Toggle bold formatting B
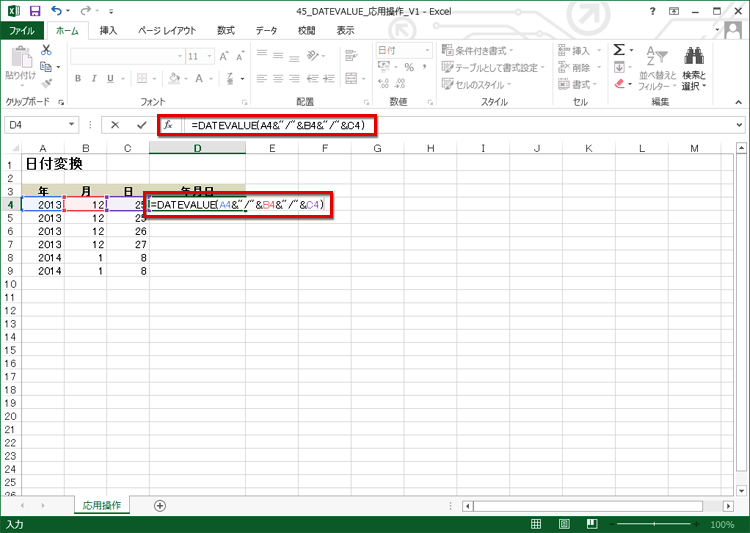The width and height of the screenshot is (750, 533). [78, 78]
